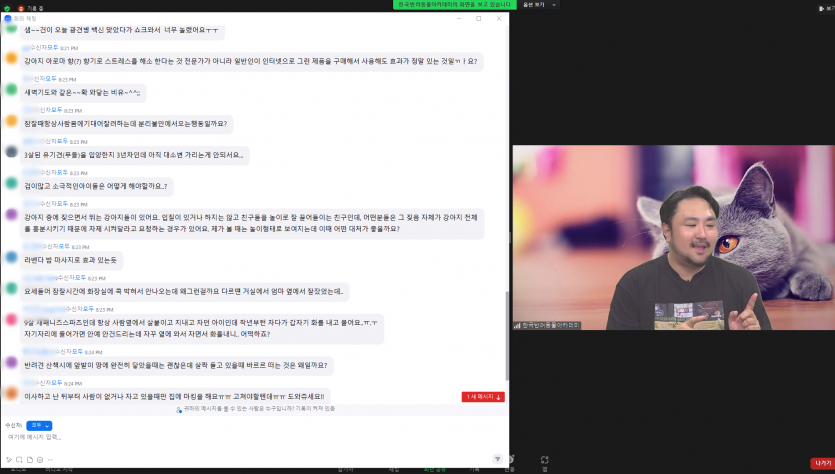Open the 모두 recipient dropdown
835x474 pixels.
[x=39, y=426]
